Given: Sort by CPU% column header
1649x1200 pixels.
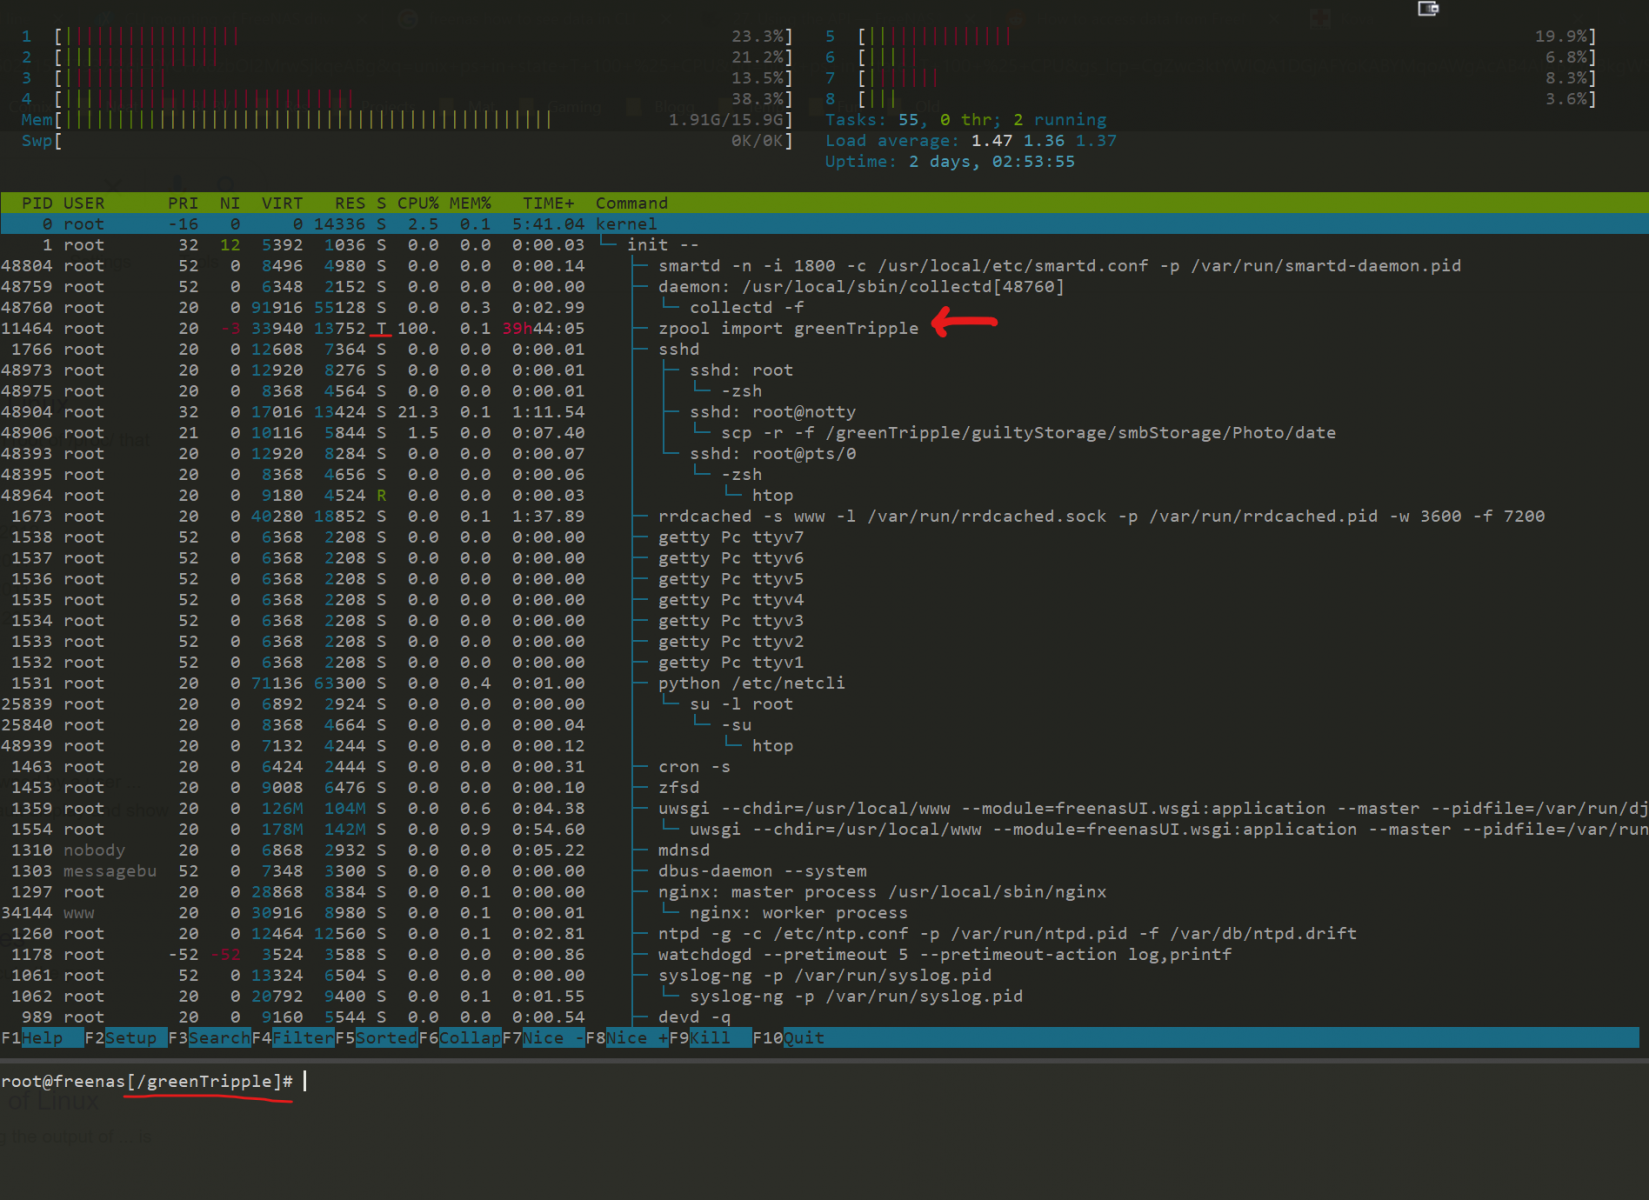Looking at the screenshot, I should point(418,203).
